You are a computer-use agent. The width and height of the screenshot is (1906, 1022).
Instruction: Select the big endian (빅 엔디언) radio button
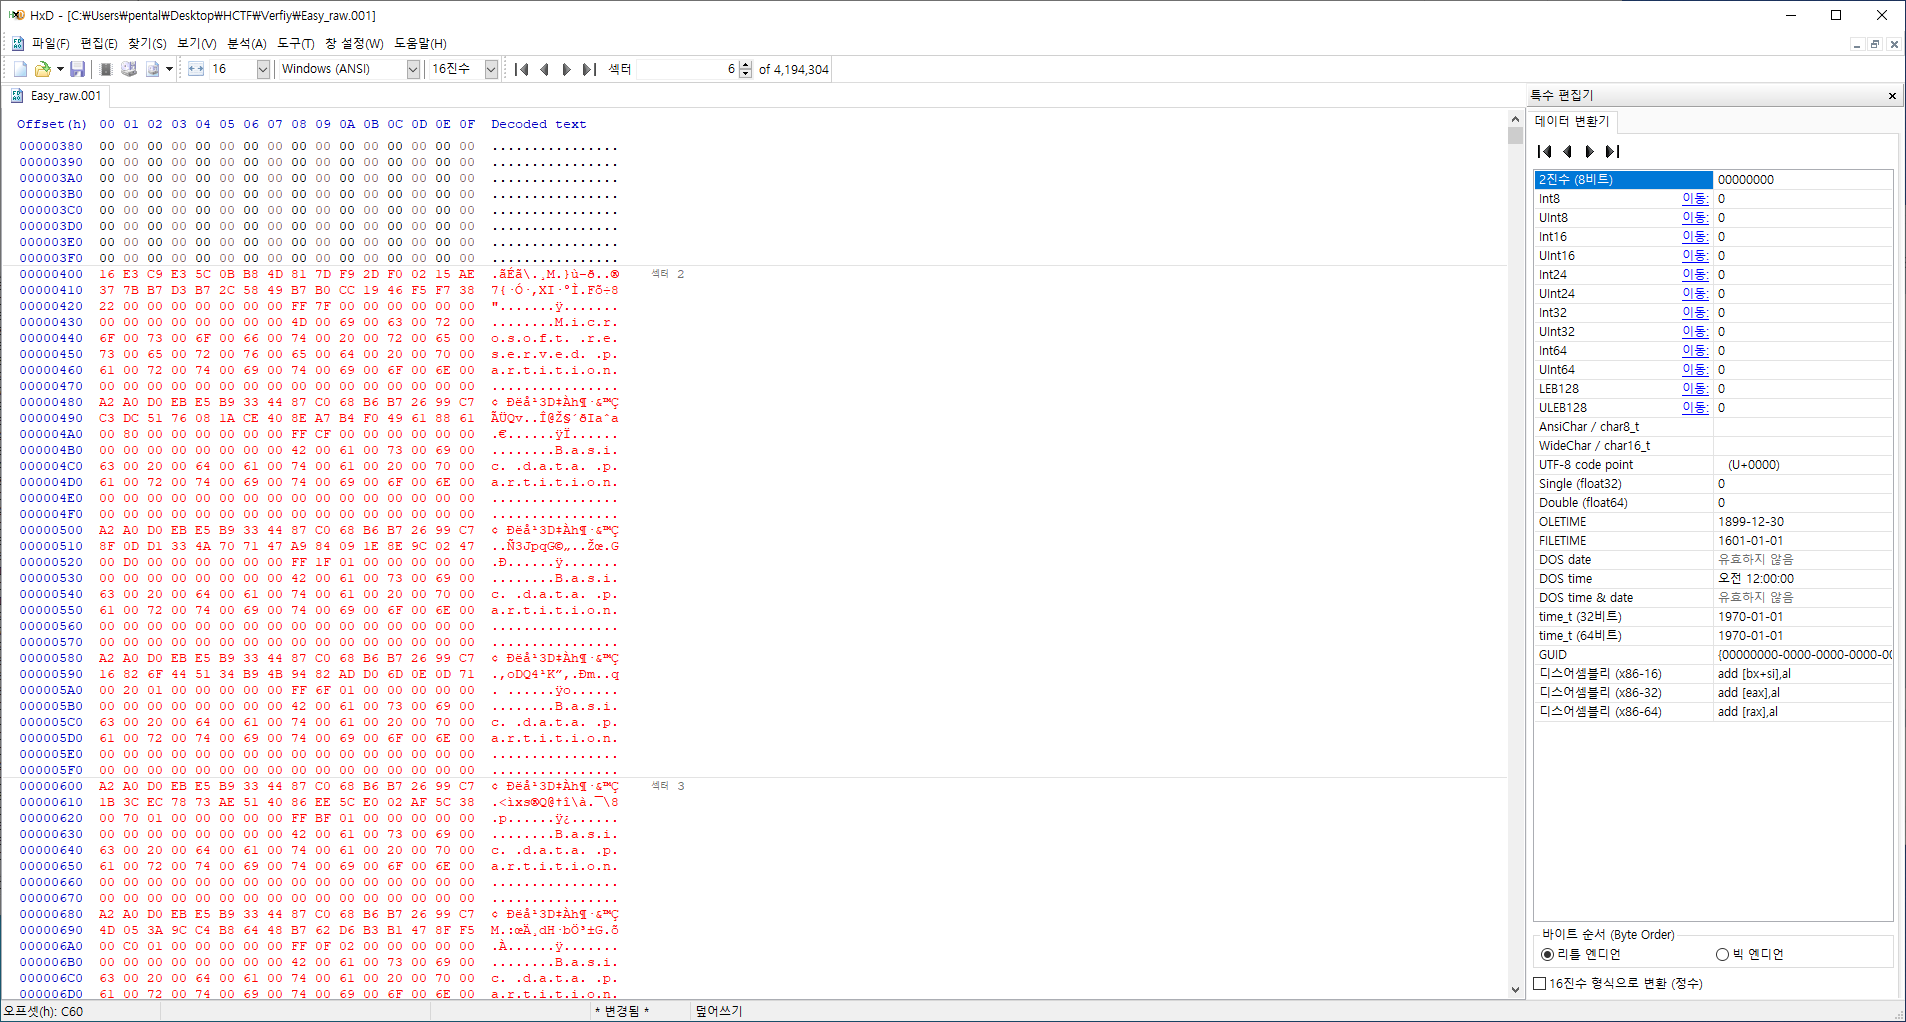pos(1722,954)
